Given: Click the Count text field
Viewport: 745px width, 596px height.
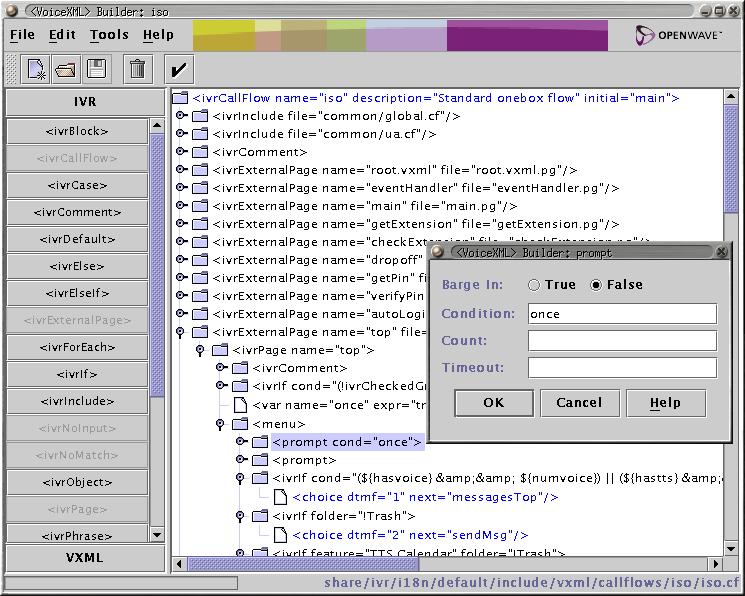Looking at the screenshot, I should [x=622, y=341].
